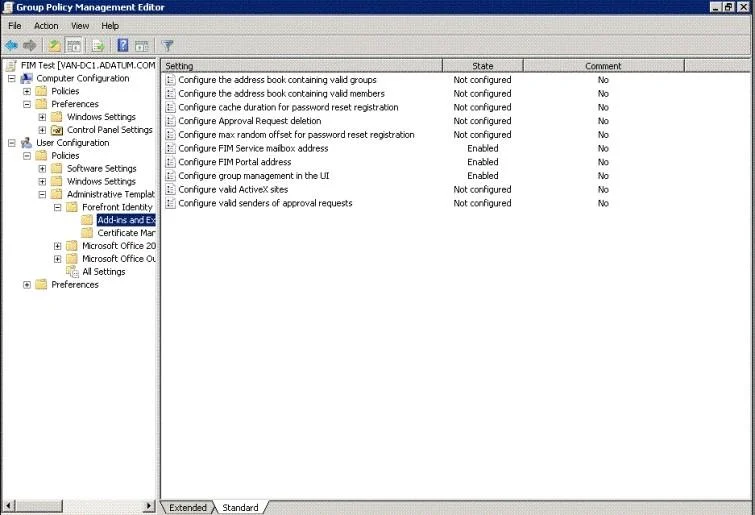Screen dimensions: 755x515
Task: Click the Forward arrow toolbar icon
Action: click(x=30, y=46)
